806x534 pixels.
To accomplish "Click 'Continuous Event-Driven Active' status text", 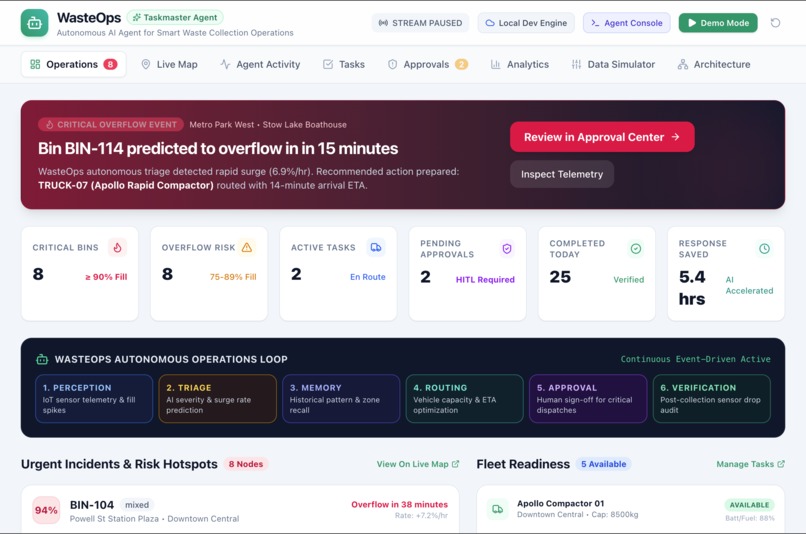I will coord(695,359).
